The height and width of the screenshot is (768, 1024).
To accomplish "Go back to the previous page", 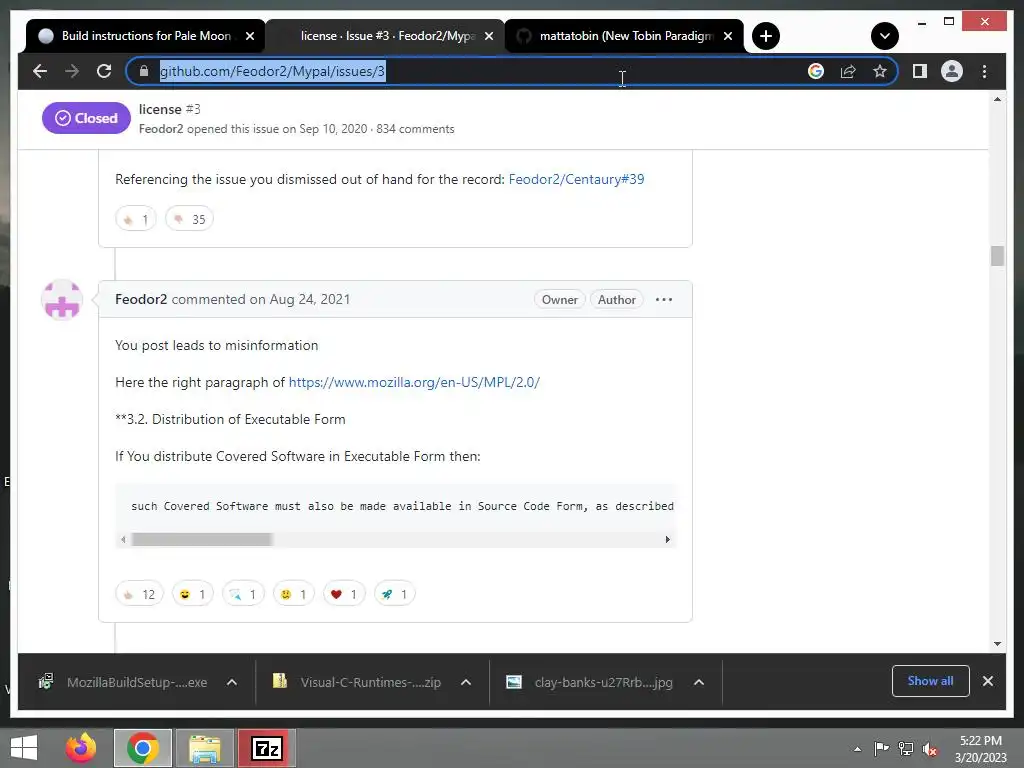I will click(40, 71).
